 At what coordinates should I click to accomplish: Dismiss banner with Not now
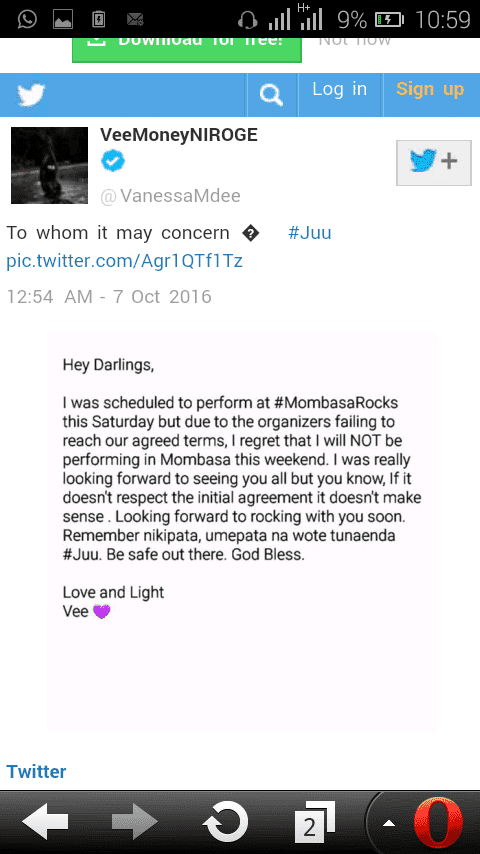[x=355, y=41]
